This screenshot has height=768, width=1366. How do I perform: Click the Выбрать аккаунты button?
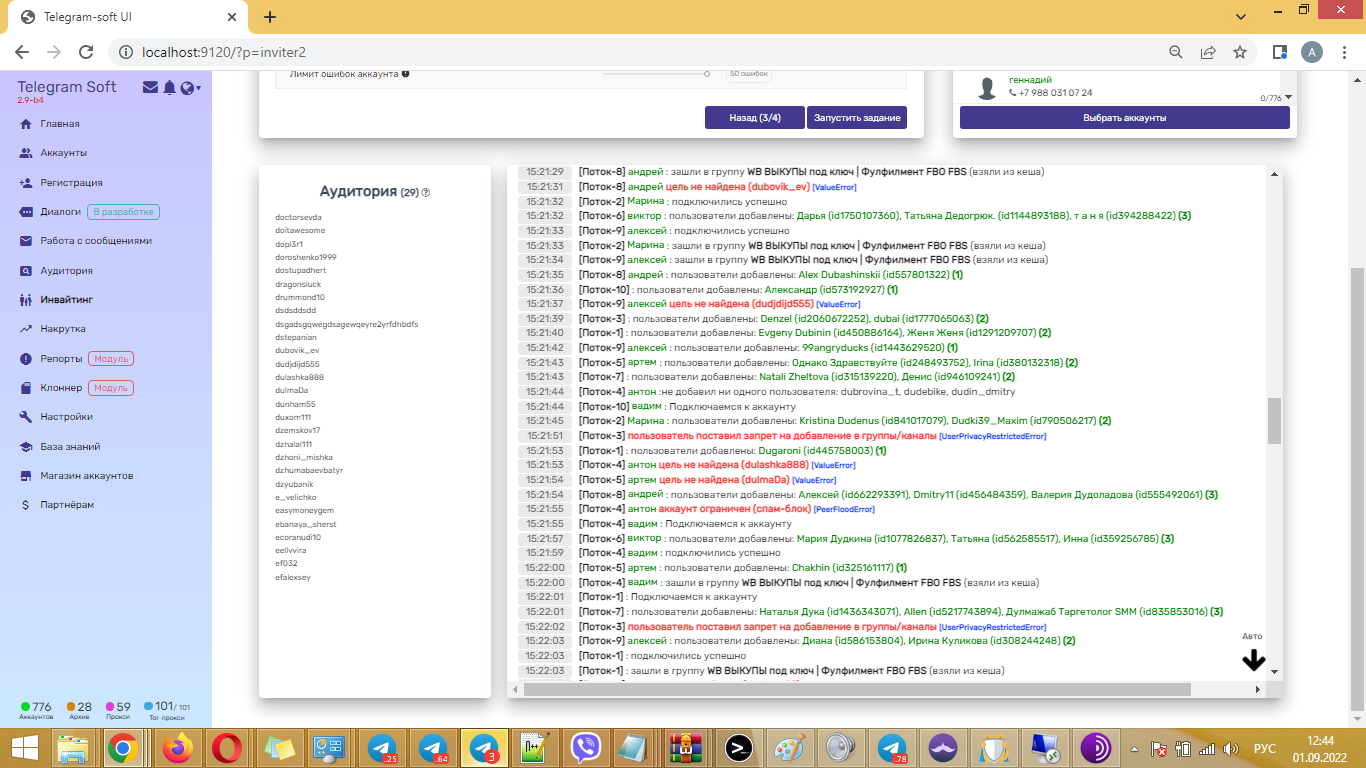coord(1124,118)
